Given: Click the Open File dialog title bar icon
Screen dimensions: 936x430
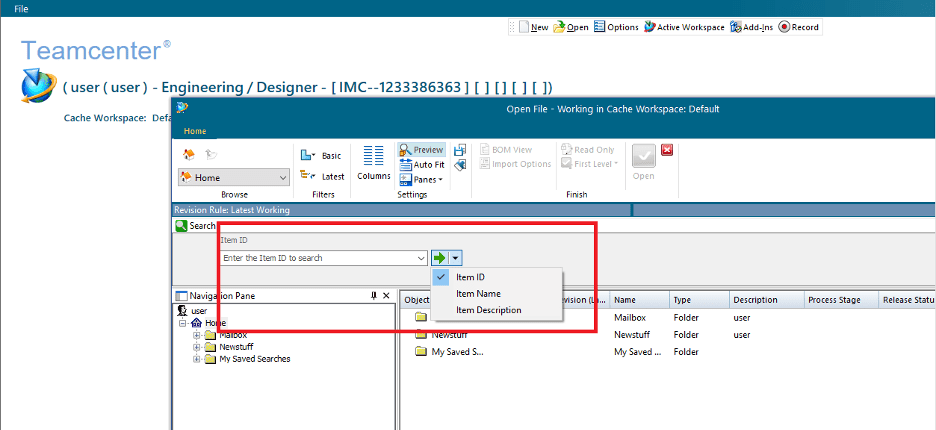Looking at the screenshot, I should tap(182, 108).
